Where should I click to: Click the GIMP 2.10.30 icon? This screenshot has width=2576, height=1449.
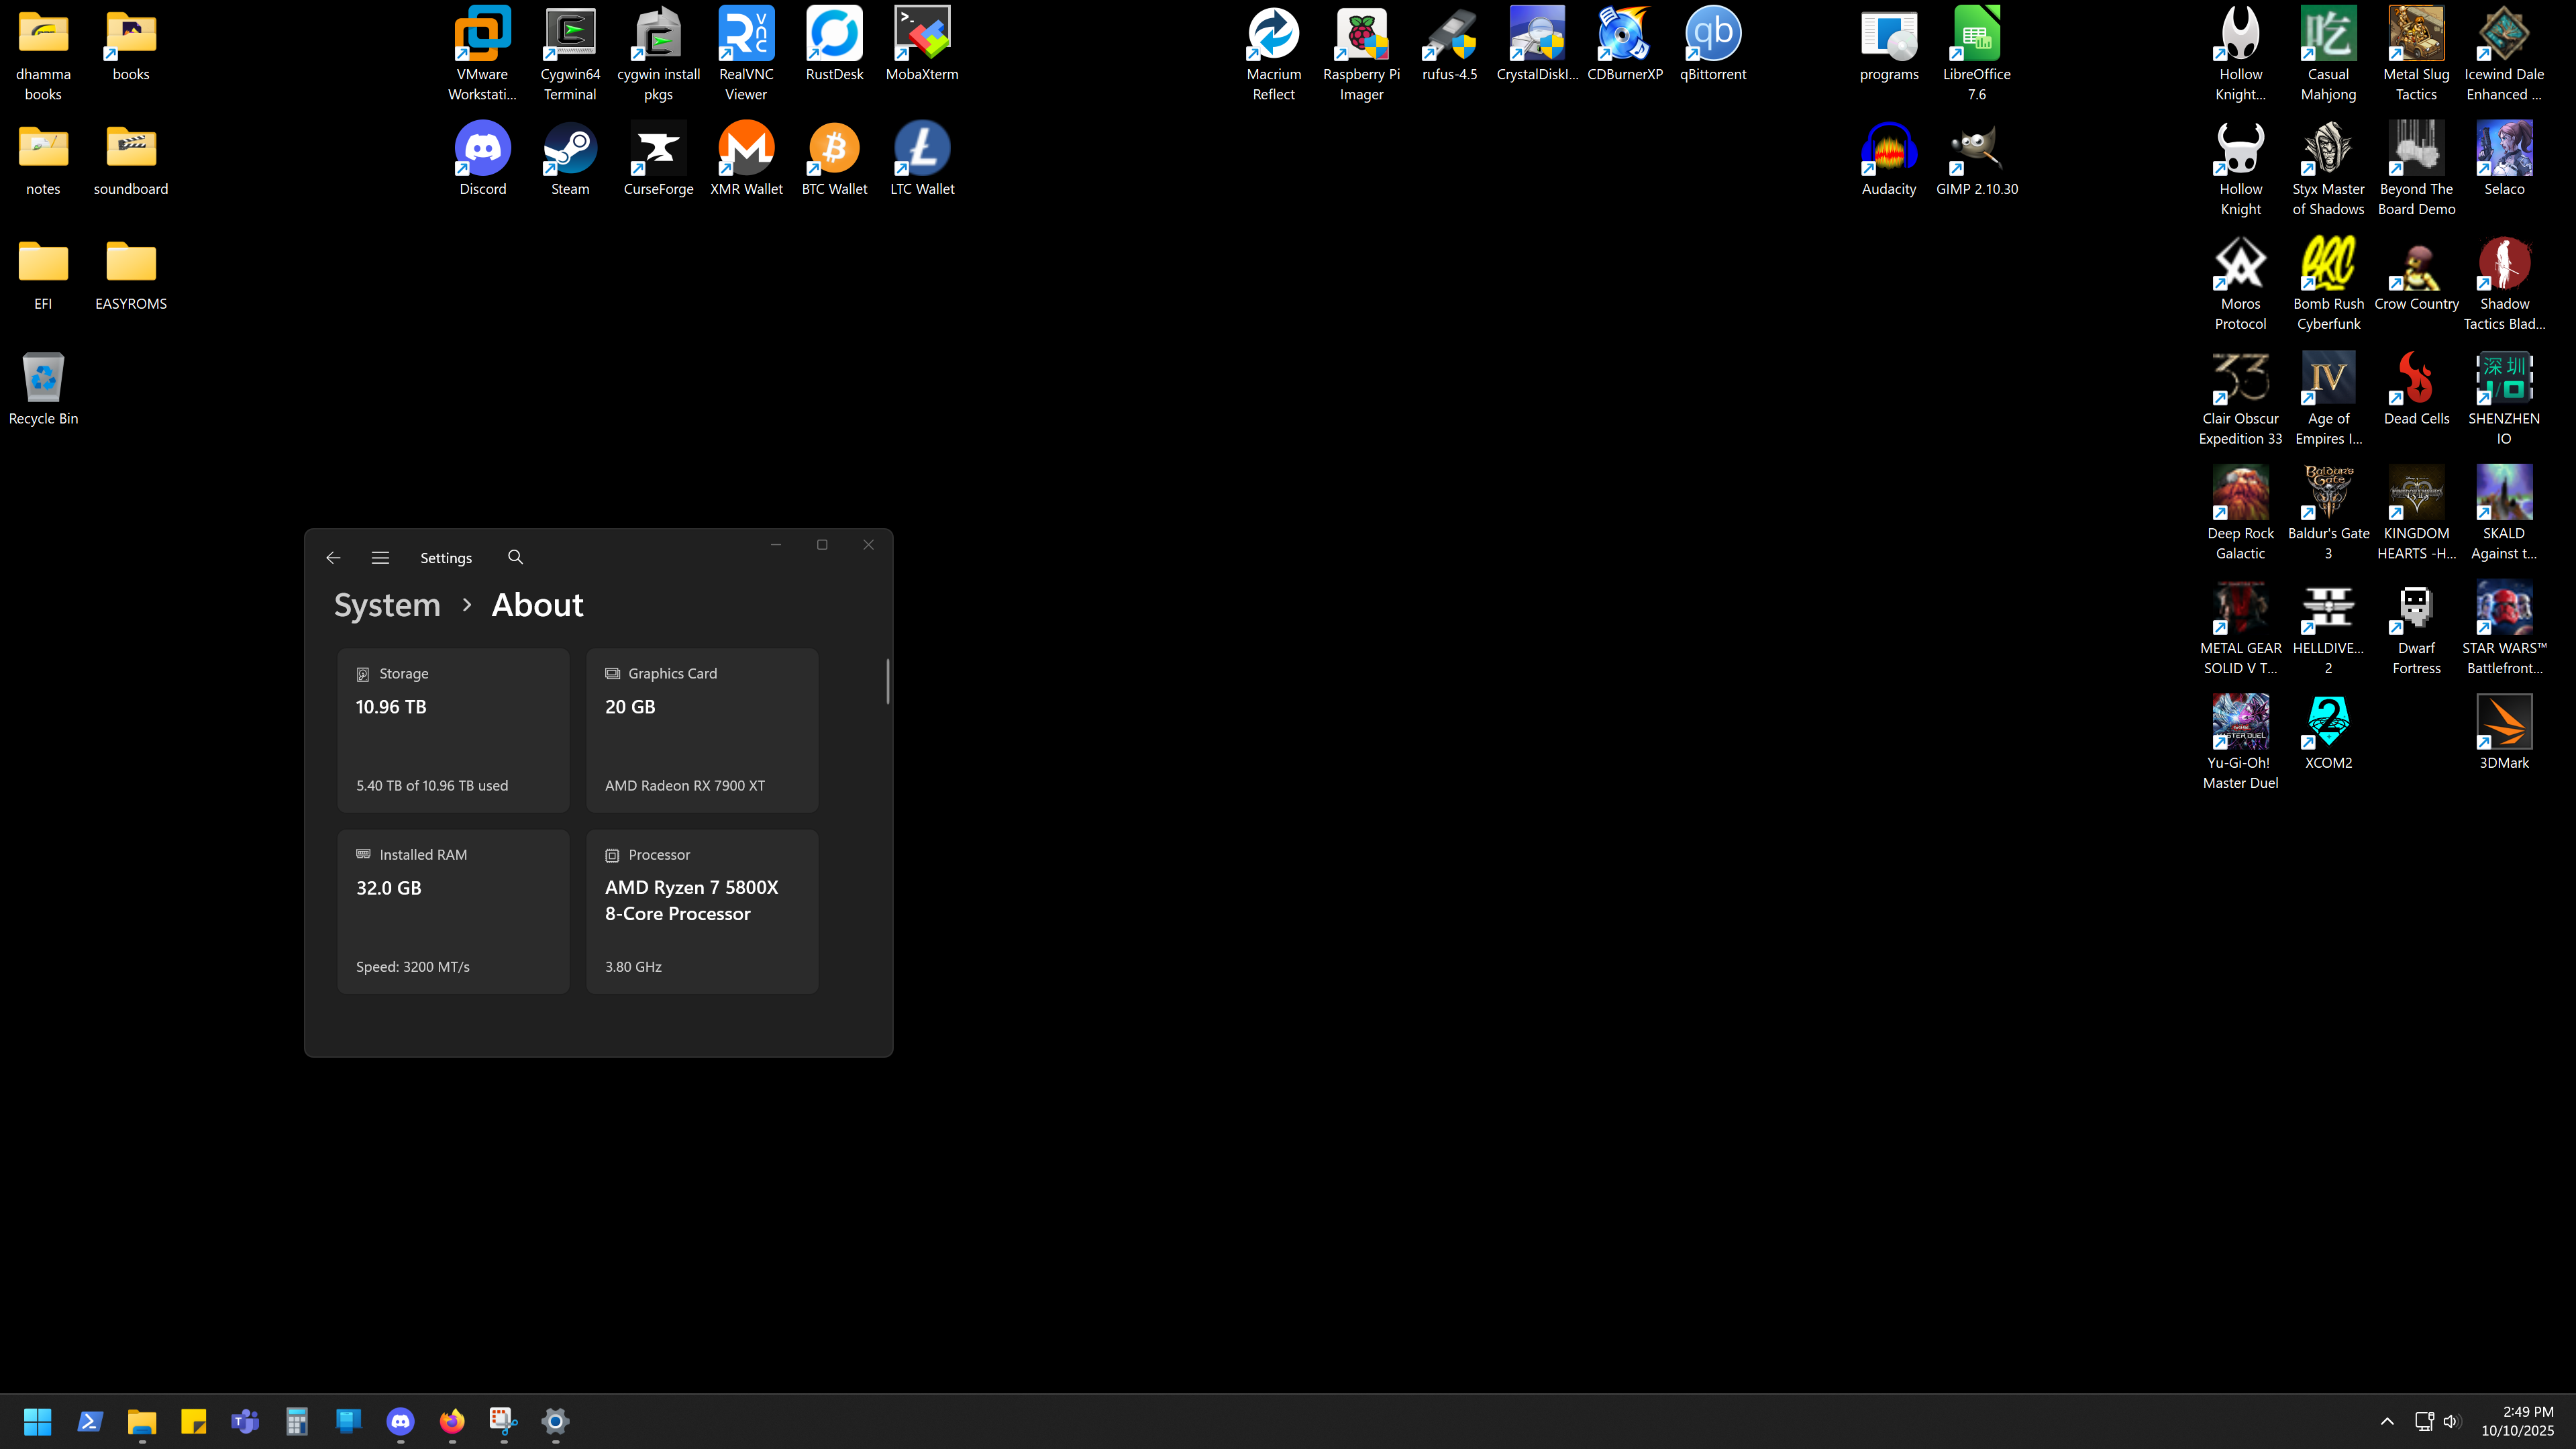pyautogui.click(x=1976, y=150)
